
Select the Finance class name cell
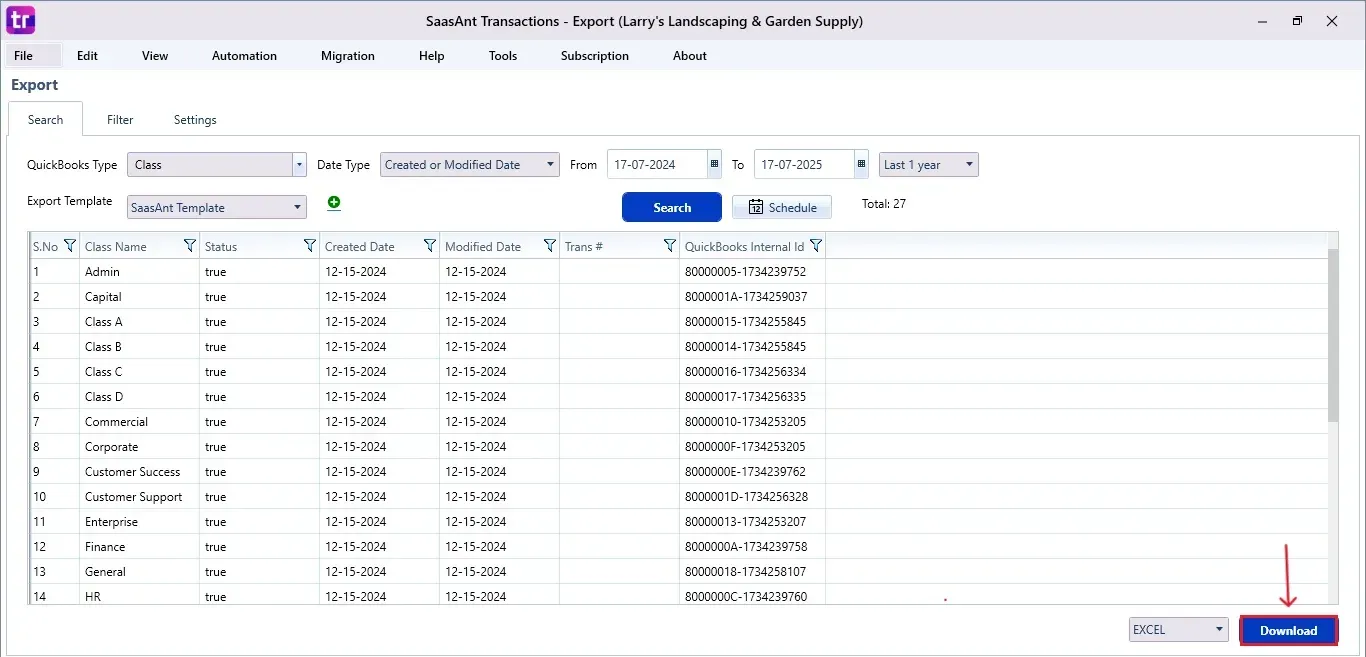click(x=139, y=547)
